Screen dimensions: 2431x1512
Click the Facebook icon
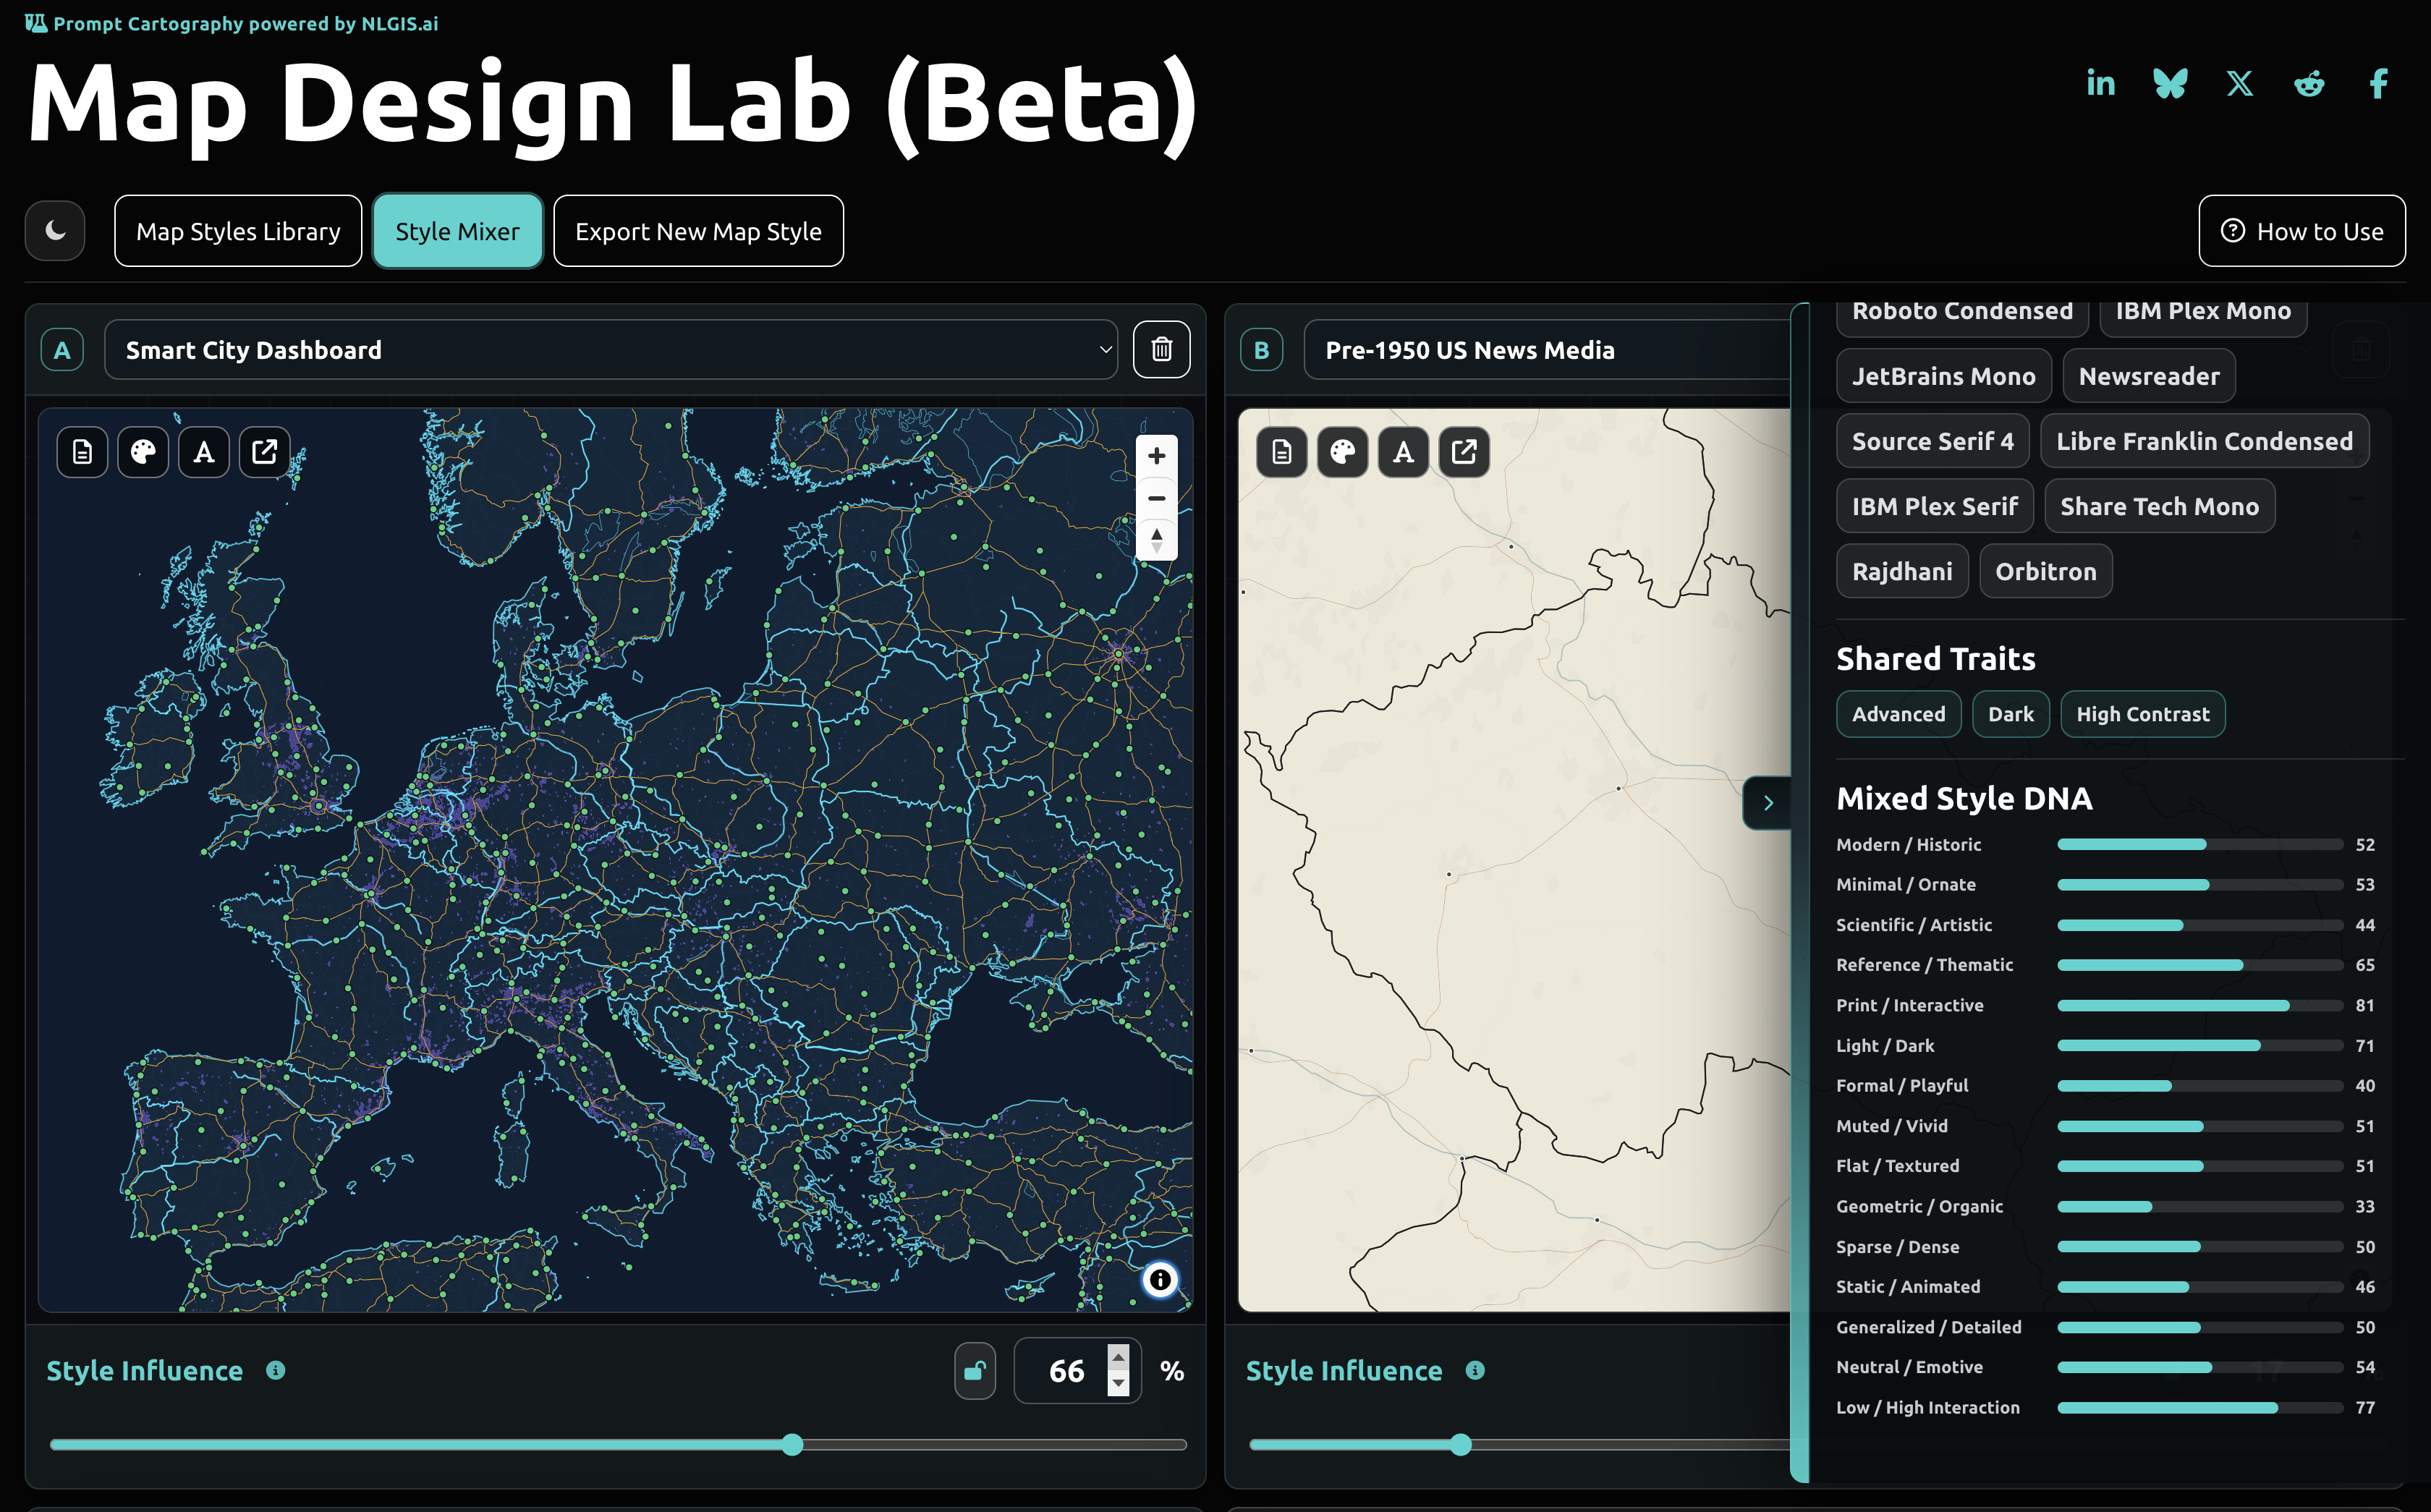tap(2379, 83)
